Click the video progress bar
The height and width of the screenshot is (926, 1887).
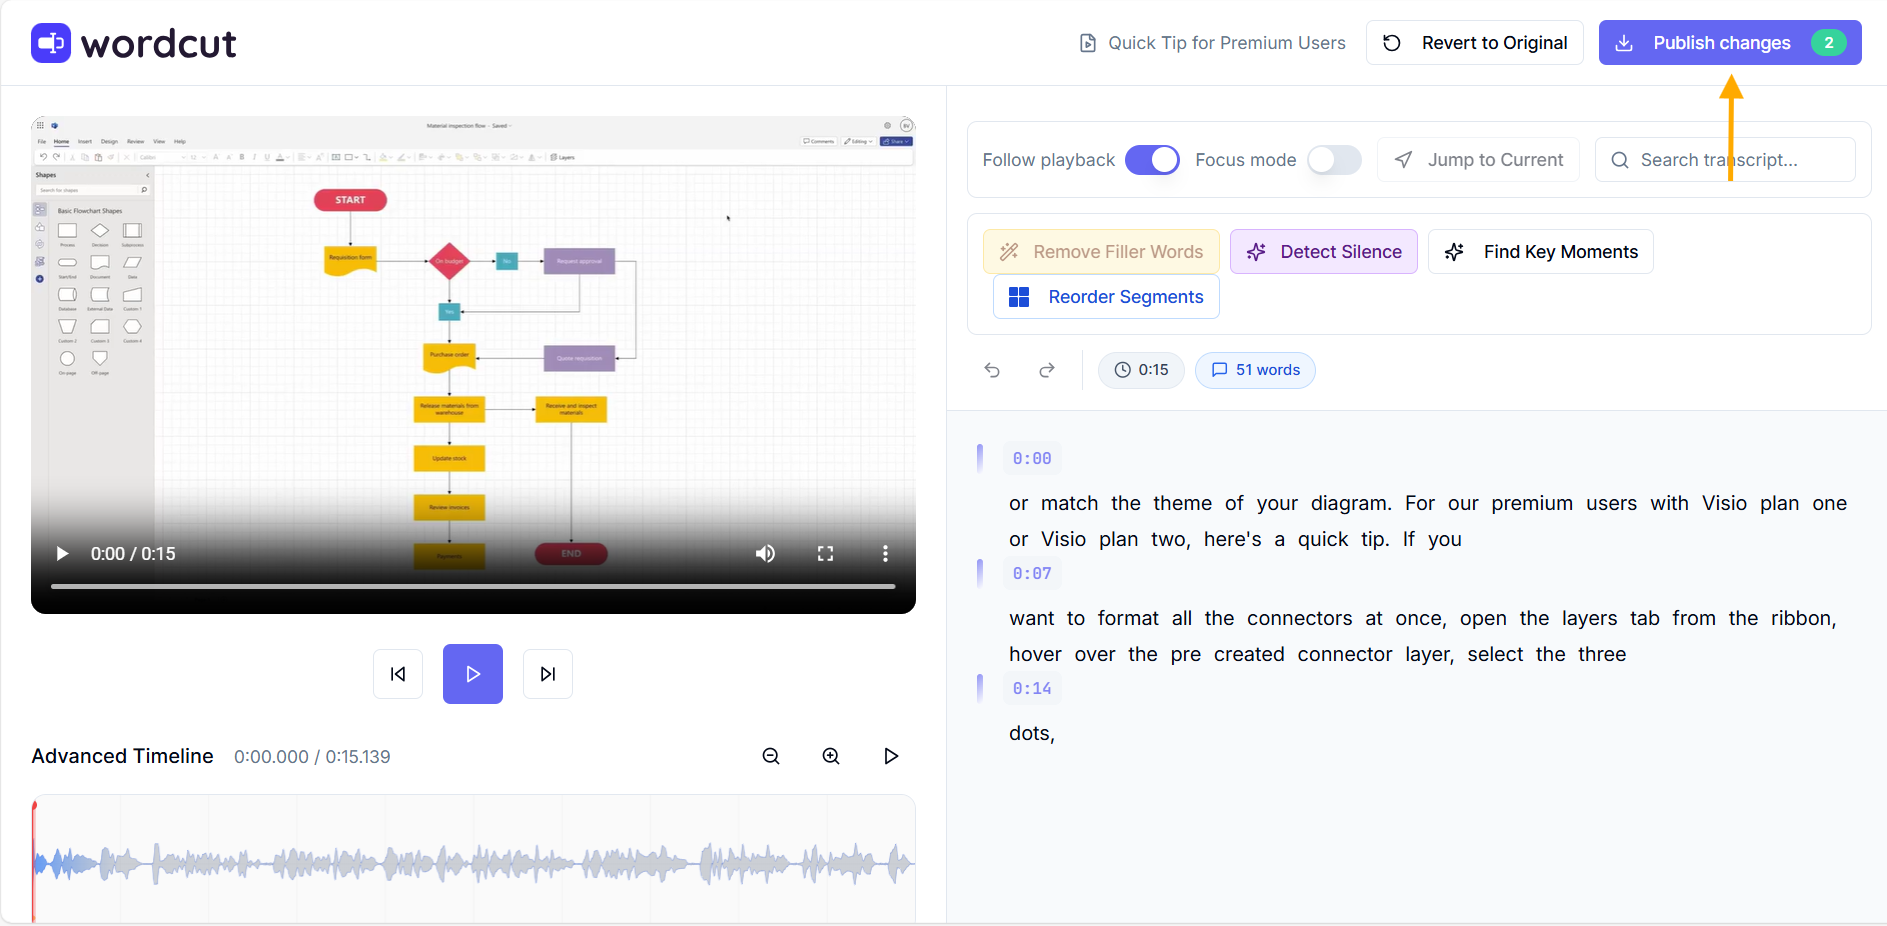coord(473,586)
